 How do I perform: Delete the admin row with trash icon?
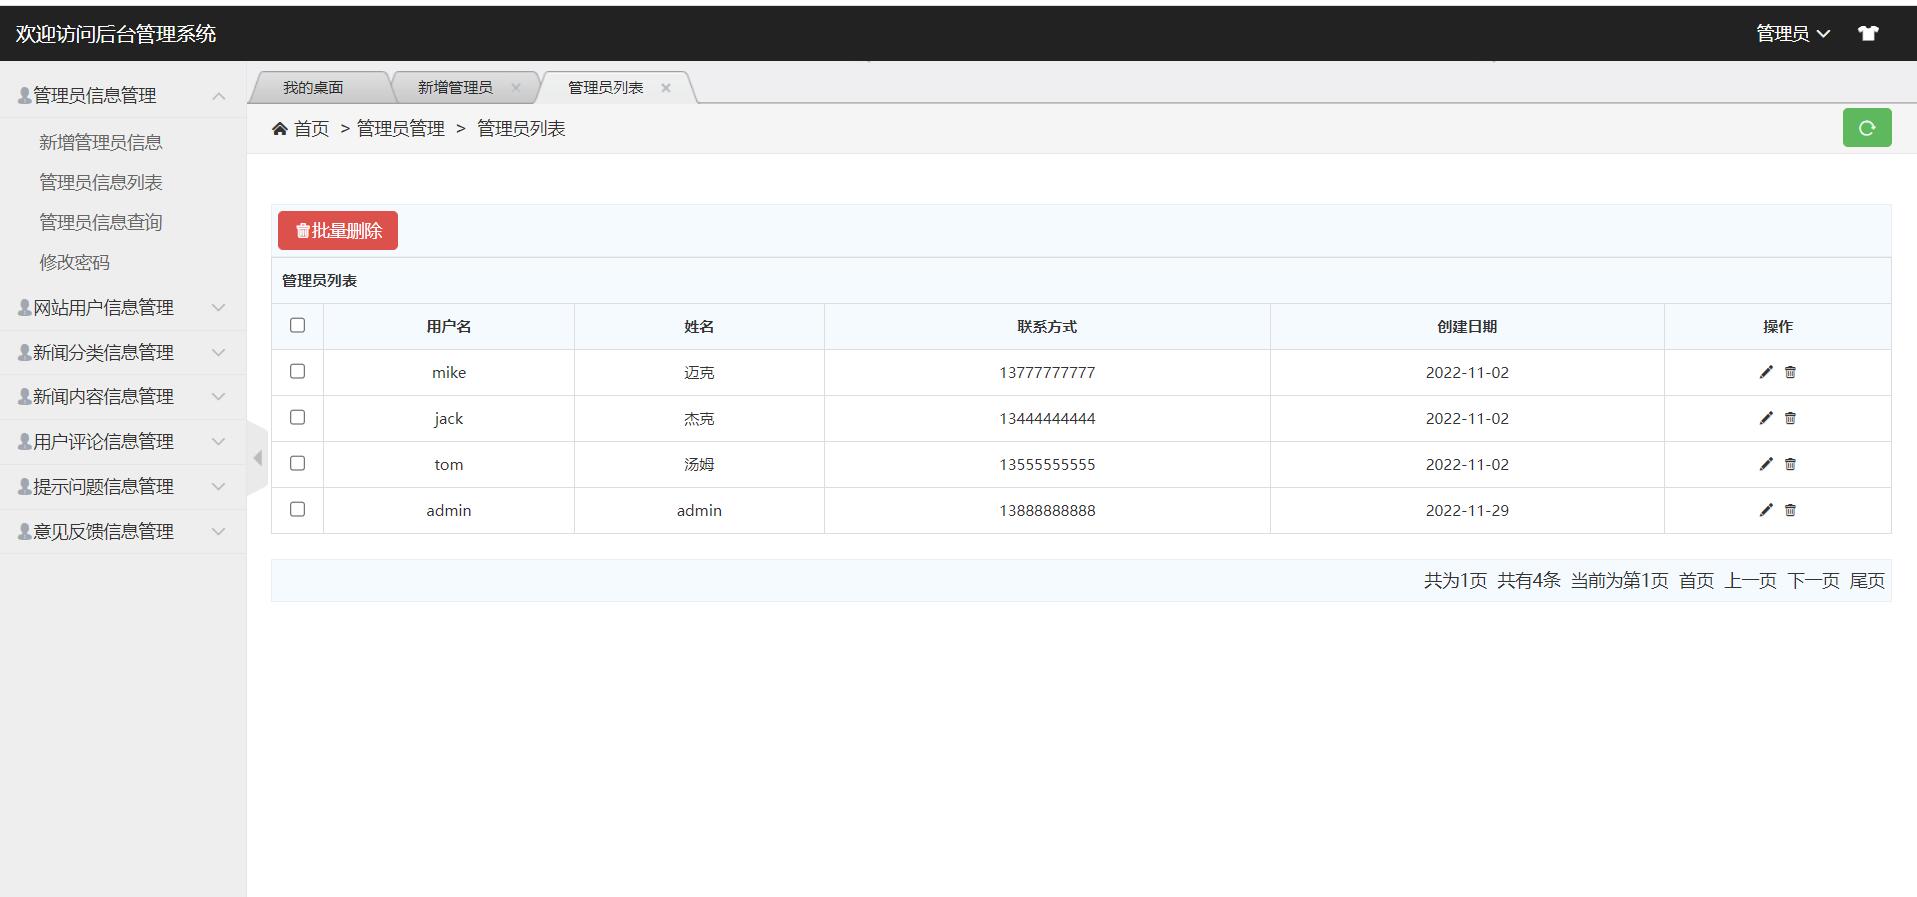tap(1790, 510)
